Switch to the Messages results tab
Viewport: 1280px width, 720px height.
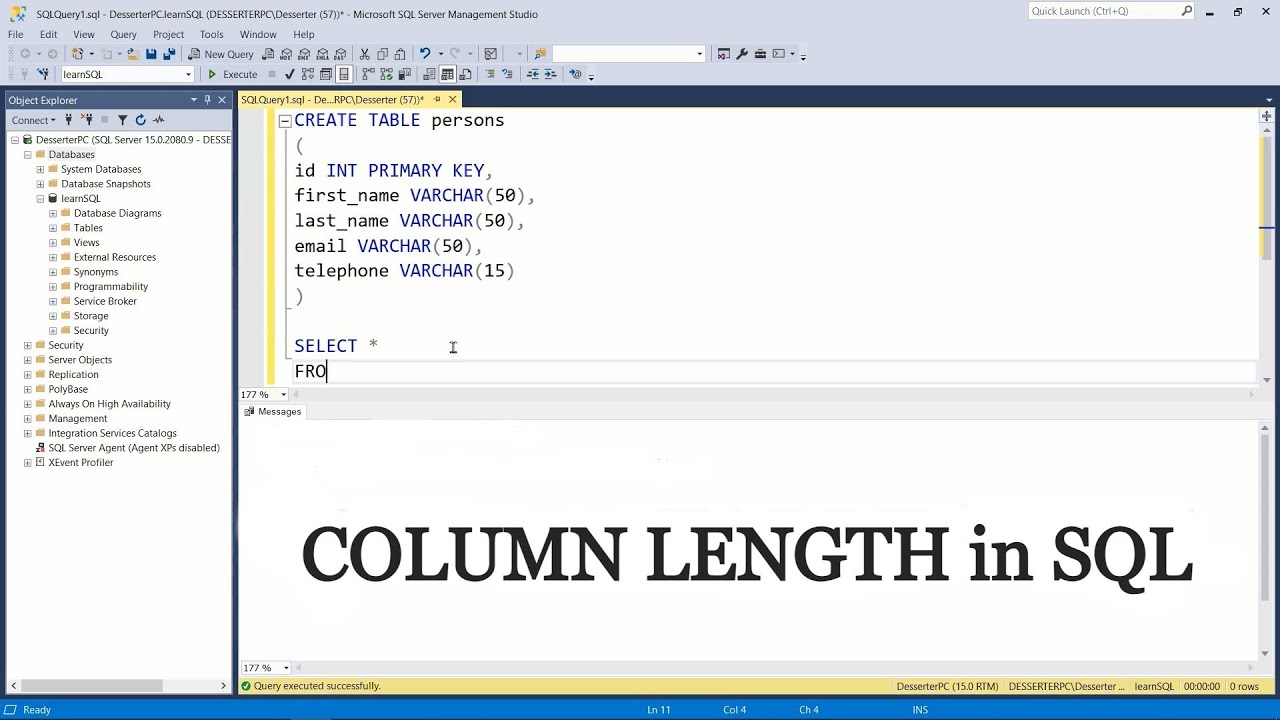(x=272, y=412)
